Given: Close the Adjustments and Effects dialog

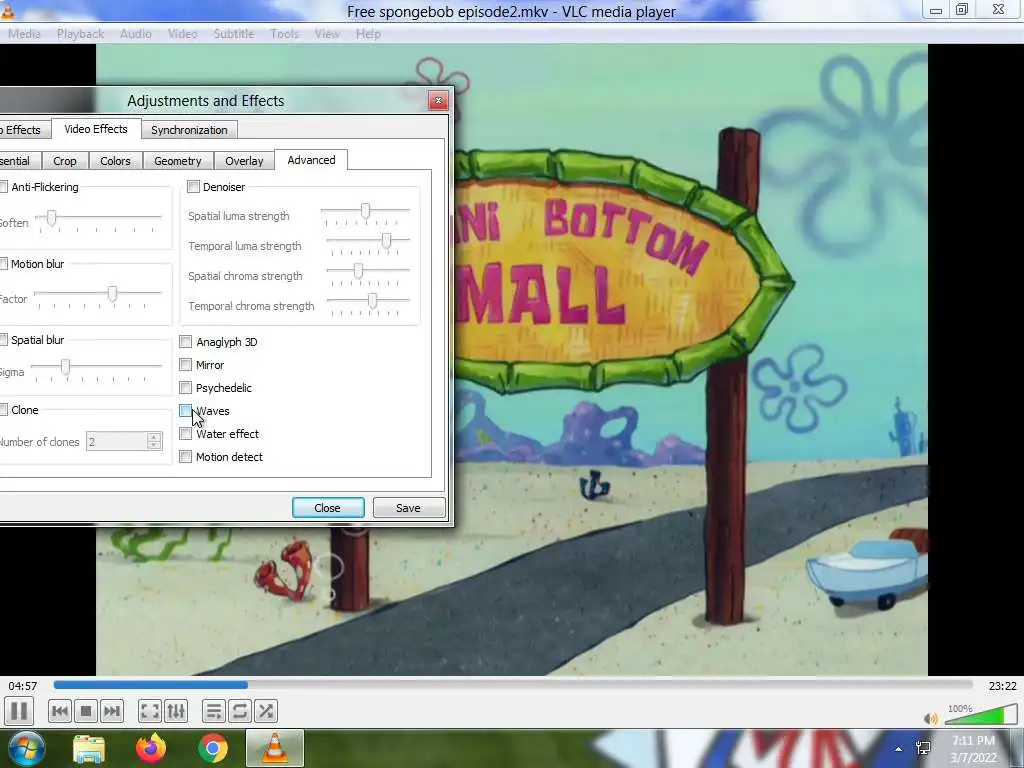Looking at the screenshot, I should pos(438,100).
